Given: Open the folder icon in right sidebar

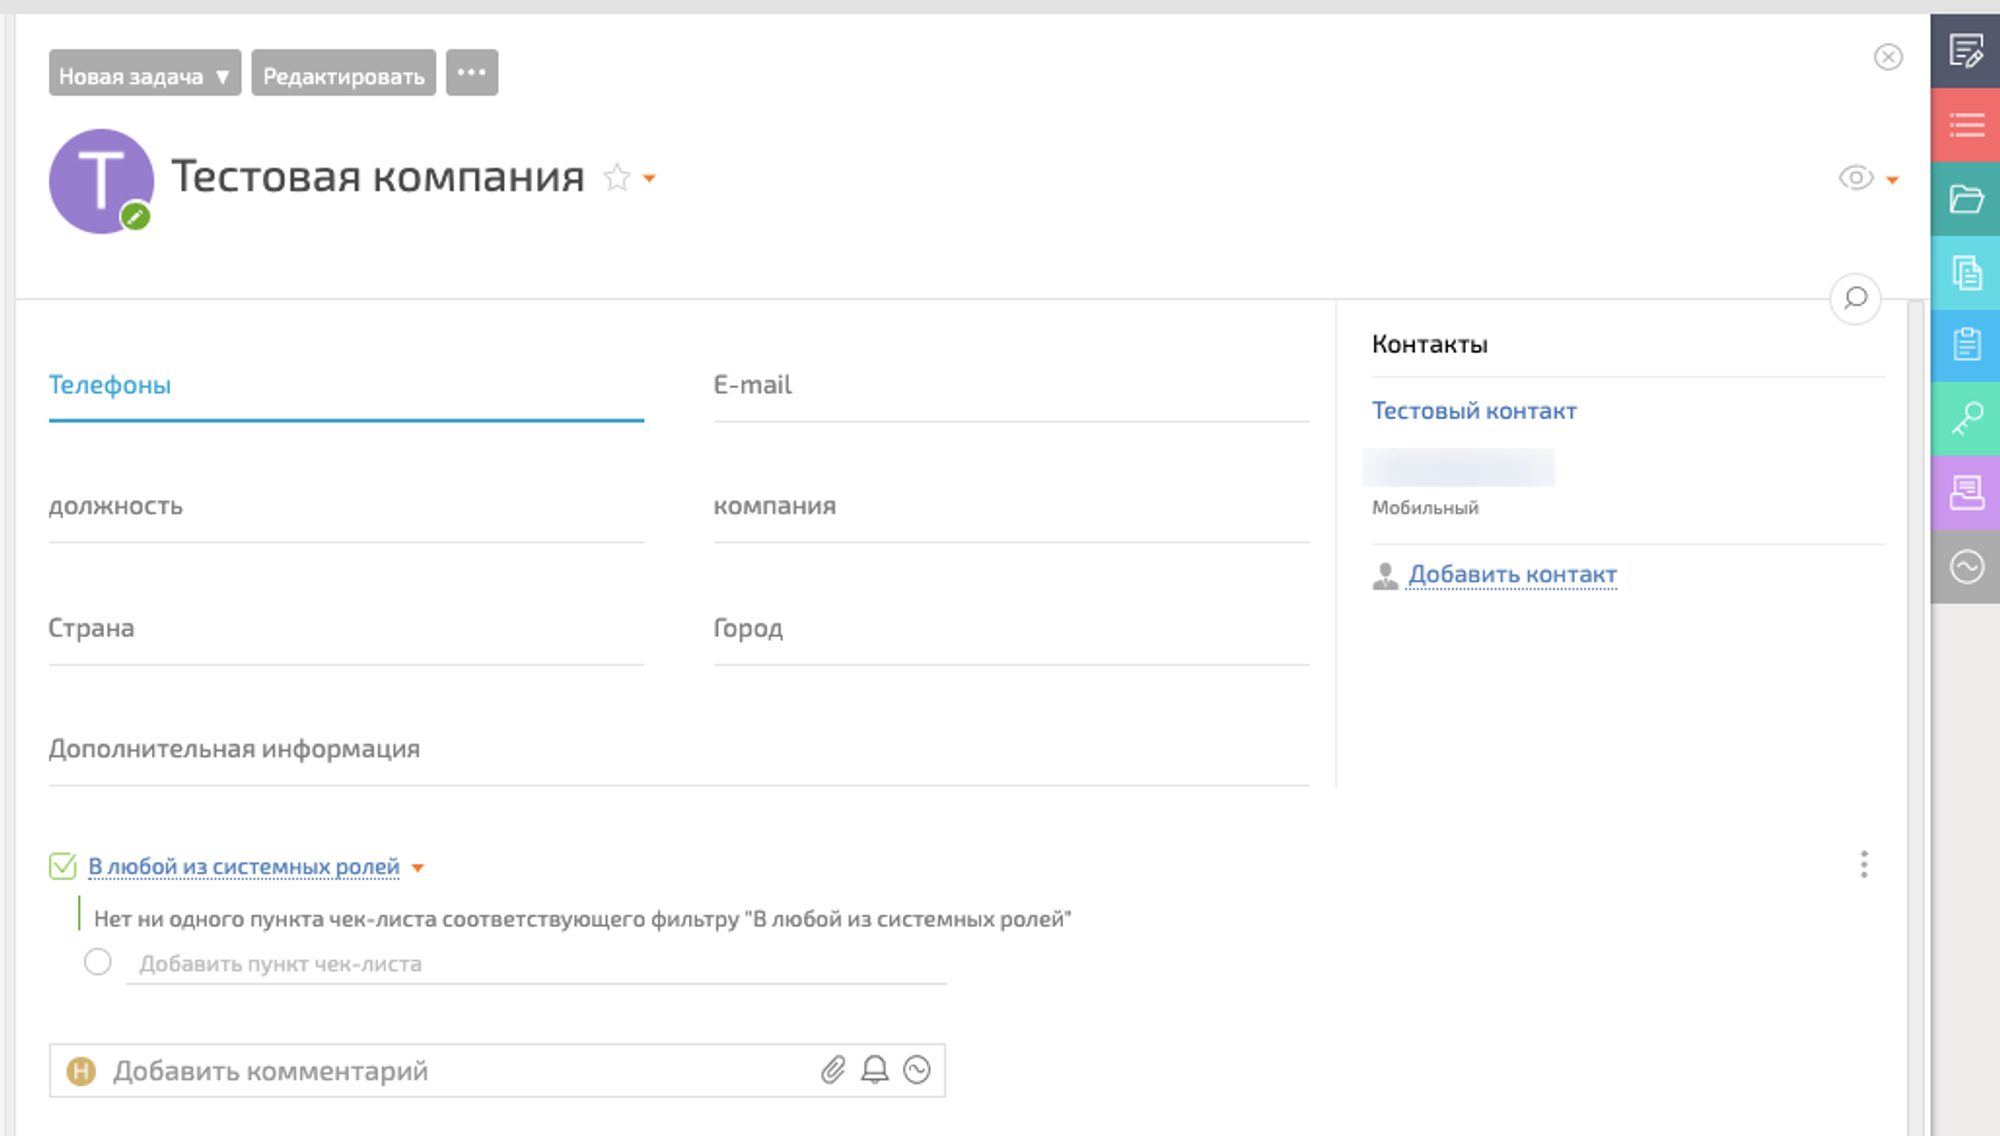Looking at the screenshot, I should coord(1965,199).
